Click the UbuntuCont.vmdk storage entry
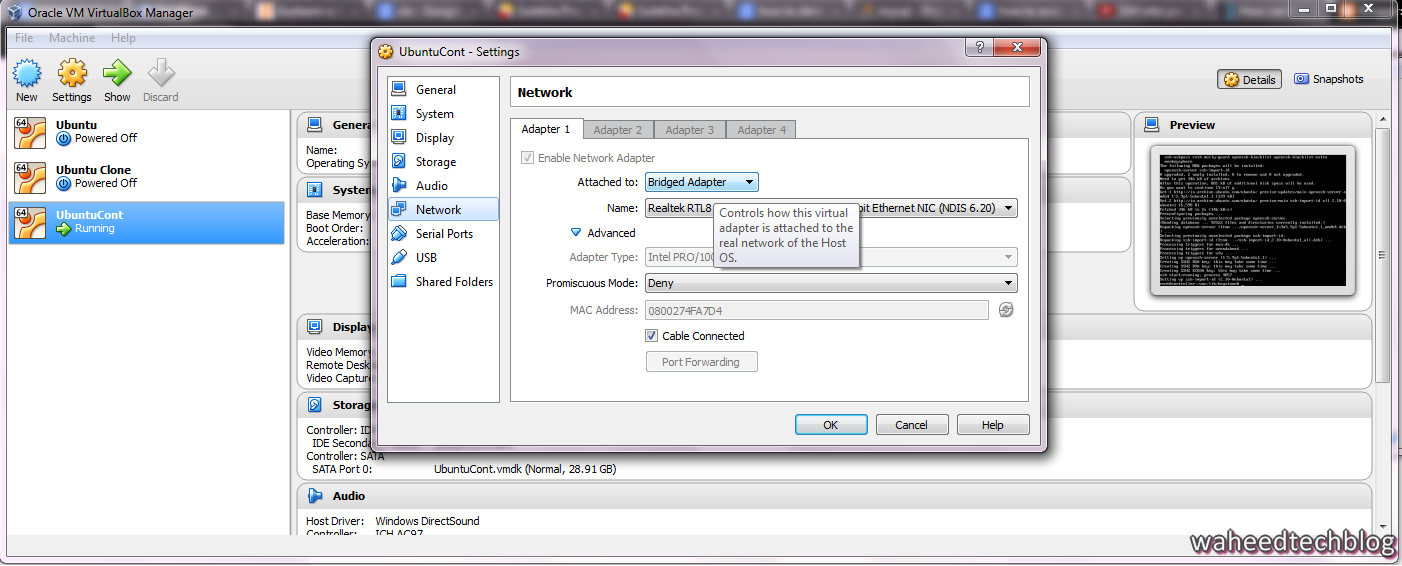This screenshot has height=566, width=1402. coord(525,469)
